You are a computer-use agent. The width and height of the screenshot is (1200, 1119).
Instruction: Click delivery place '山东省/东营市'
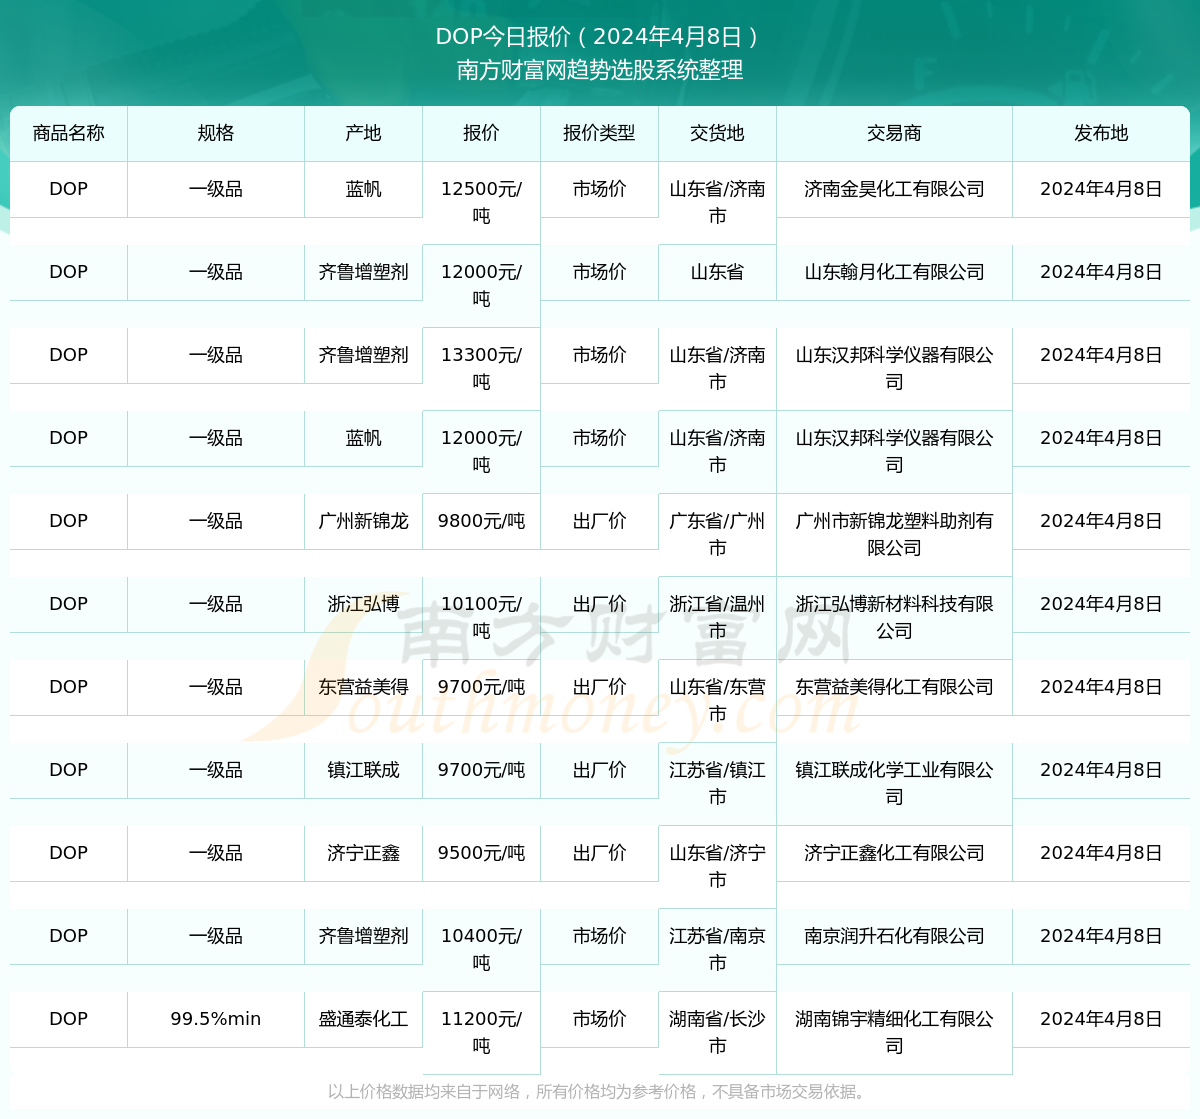[717, 700]
